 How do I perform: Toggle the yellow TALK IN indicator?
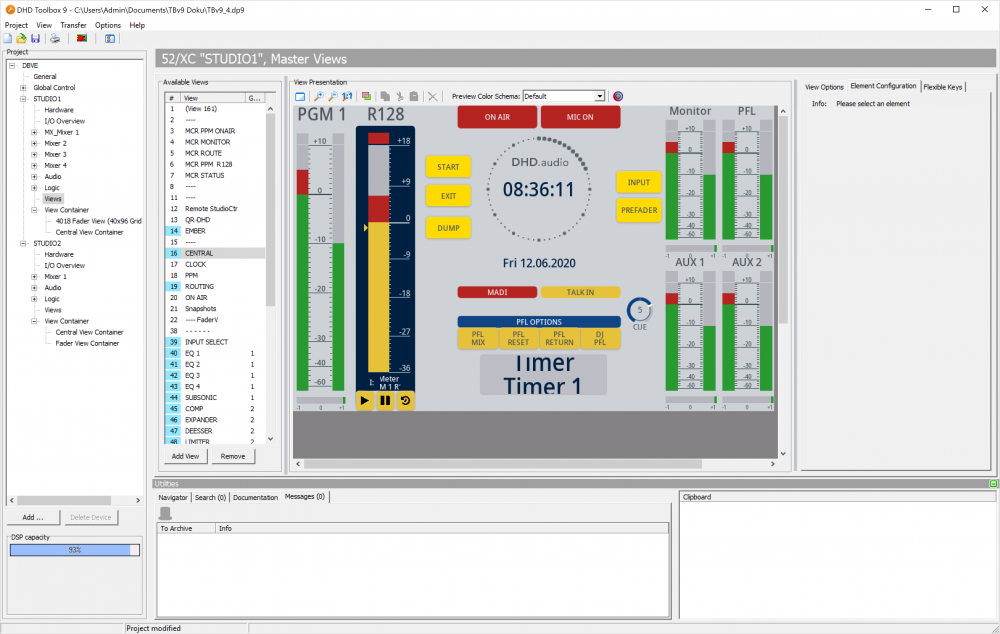580,292
